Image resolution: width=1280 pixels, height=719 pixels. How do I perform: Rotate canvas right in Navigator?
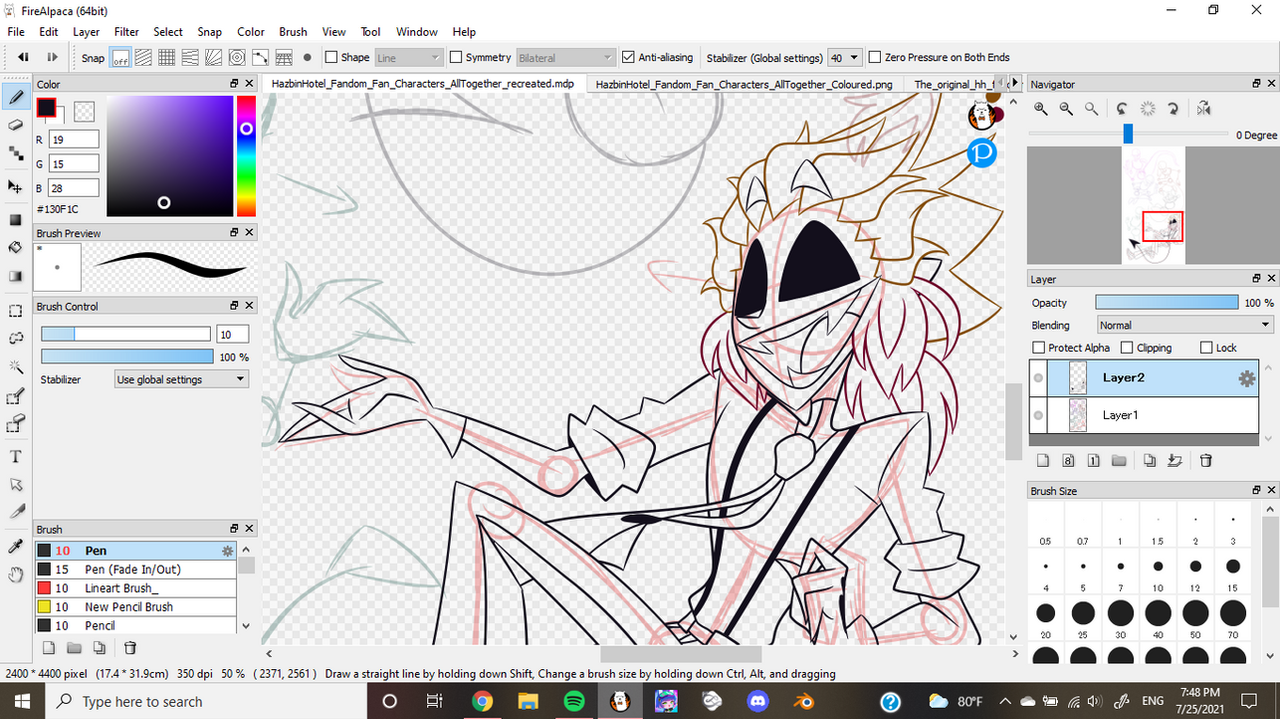[x=1173, y=109]
